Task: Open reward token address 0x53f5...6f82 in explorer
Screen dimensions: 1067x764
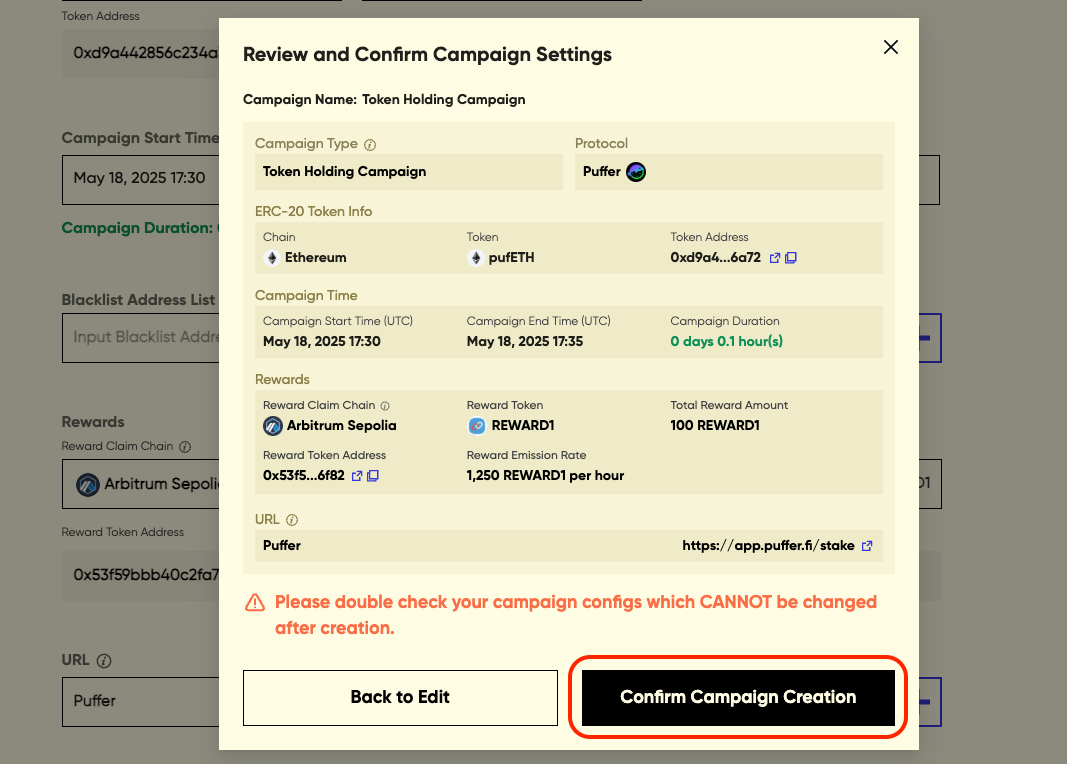Action: (356, 476)
